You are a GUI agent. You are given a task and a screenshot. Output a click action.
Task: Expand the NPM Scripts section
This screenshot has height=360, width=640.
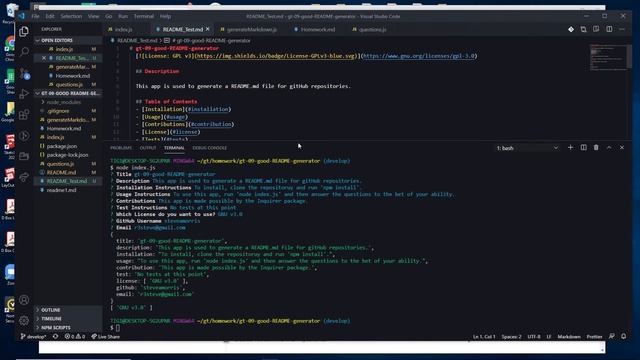56,328
